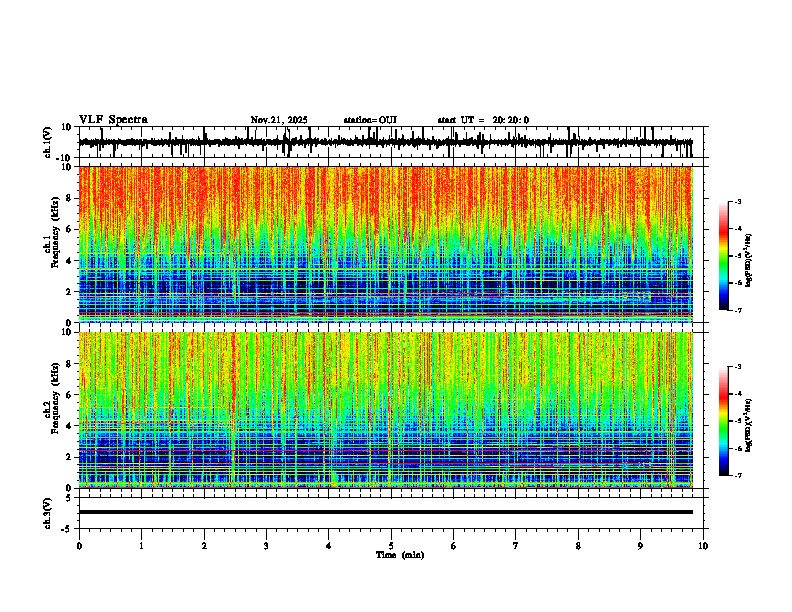Click time axis tick label "7"

pos(516,546)
